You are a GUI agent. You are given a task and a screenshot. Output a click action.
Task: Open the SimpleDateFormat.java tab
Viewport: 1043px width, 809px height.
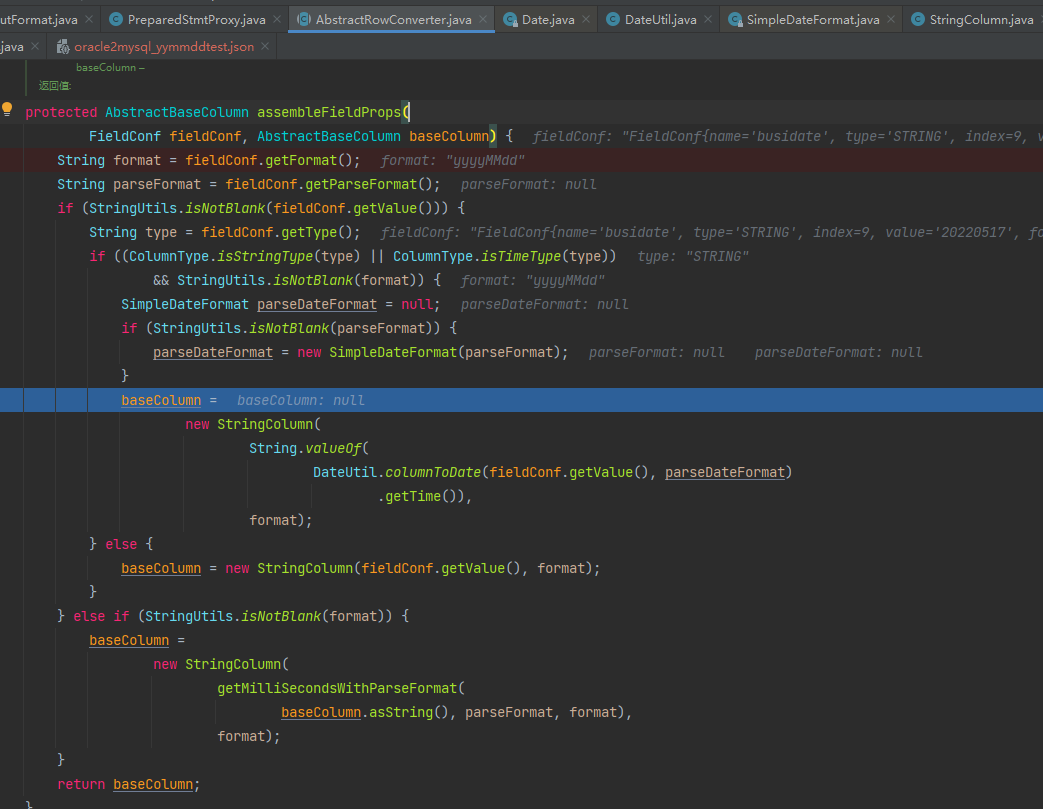[813, 20]
